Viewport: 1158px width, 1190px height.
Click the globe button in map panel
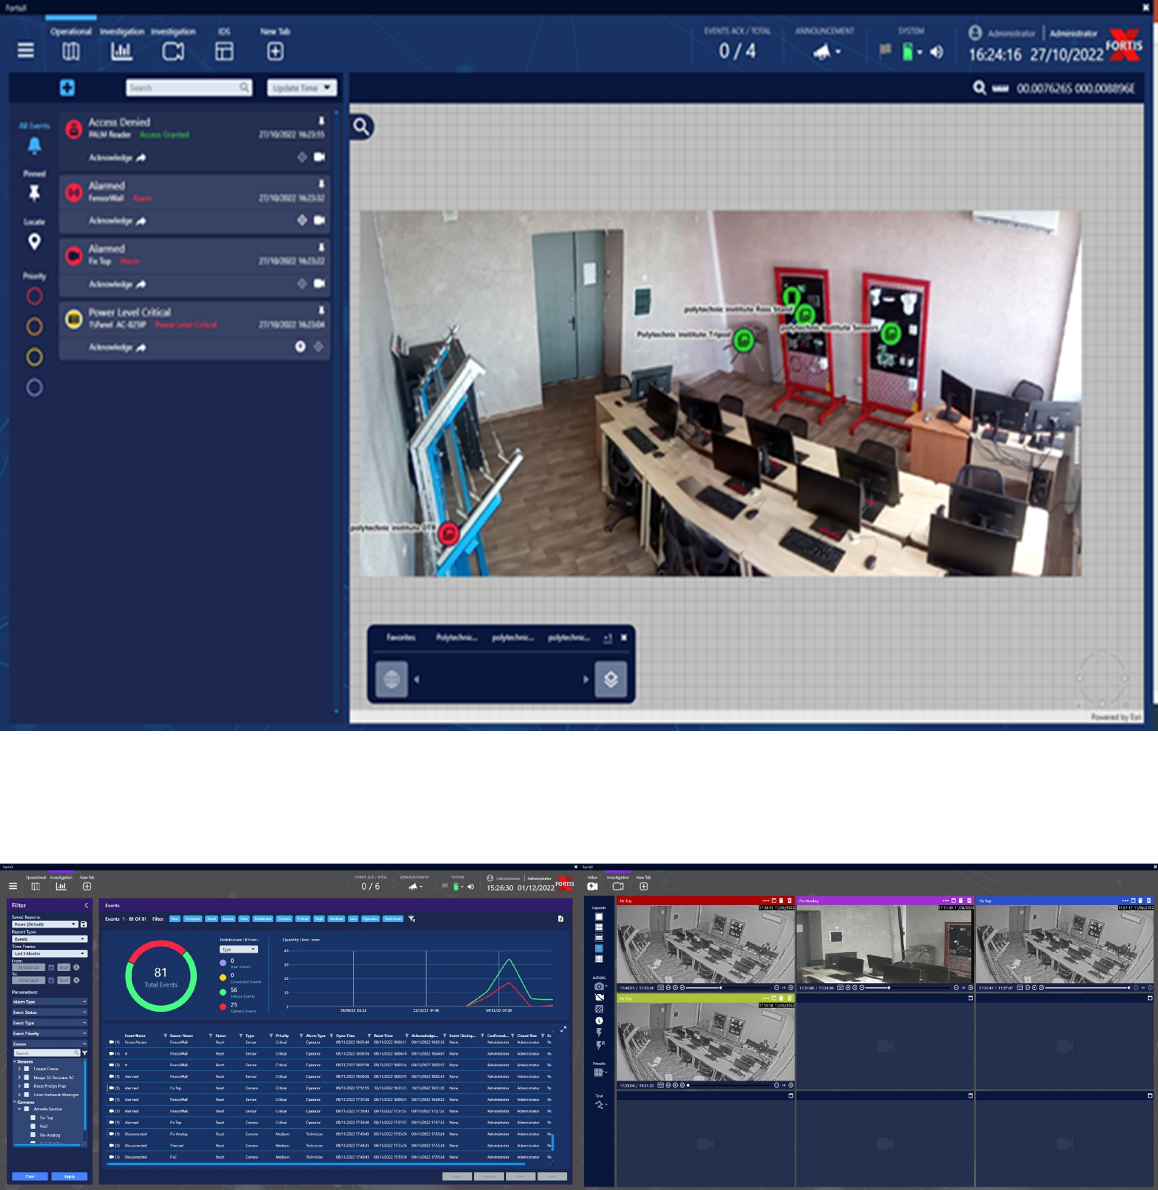(x=392, y=678)
